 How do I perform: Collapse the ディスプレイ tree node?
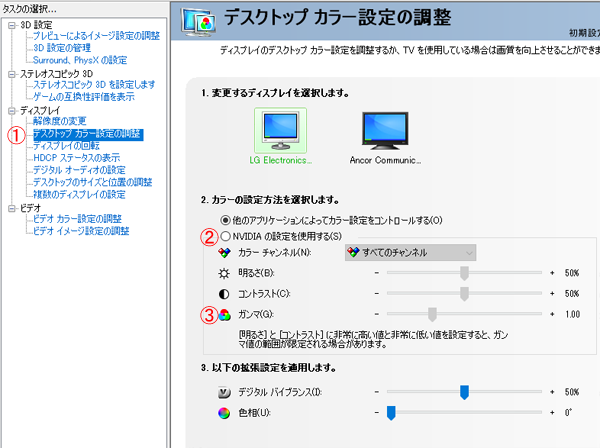coord(12,111)
